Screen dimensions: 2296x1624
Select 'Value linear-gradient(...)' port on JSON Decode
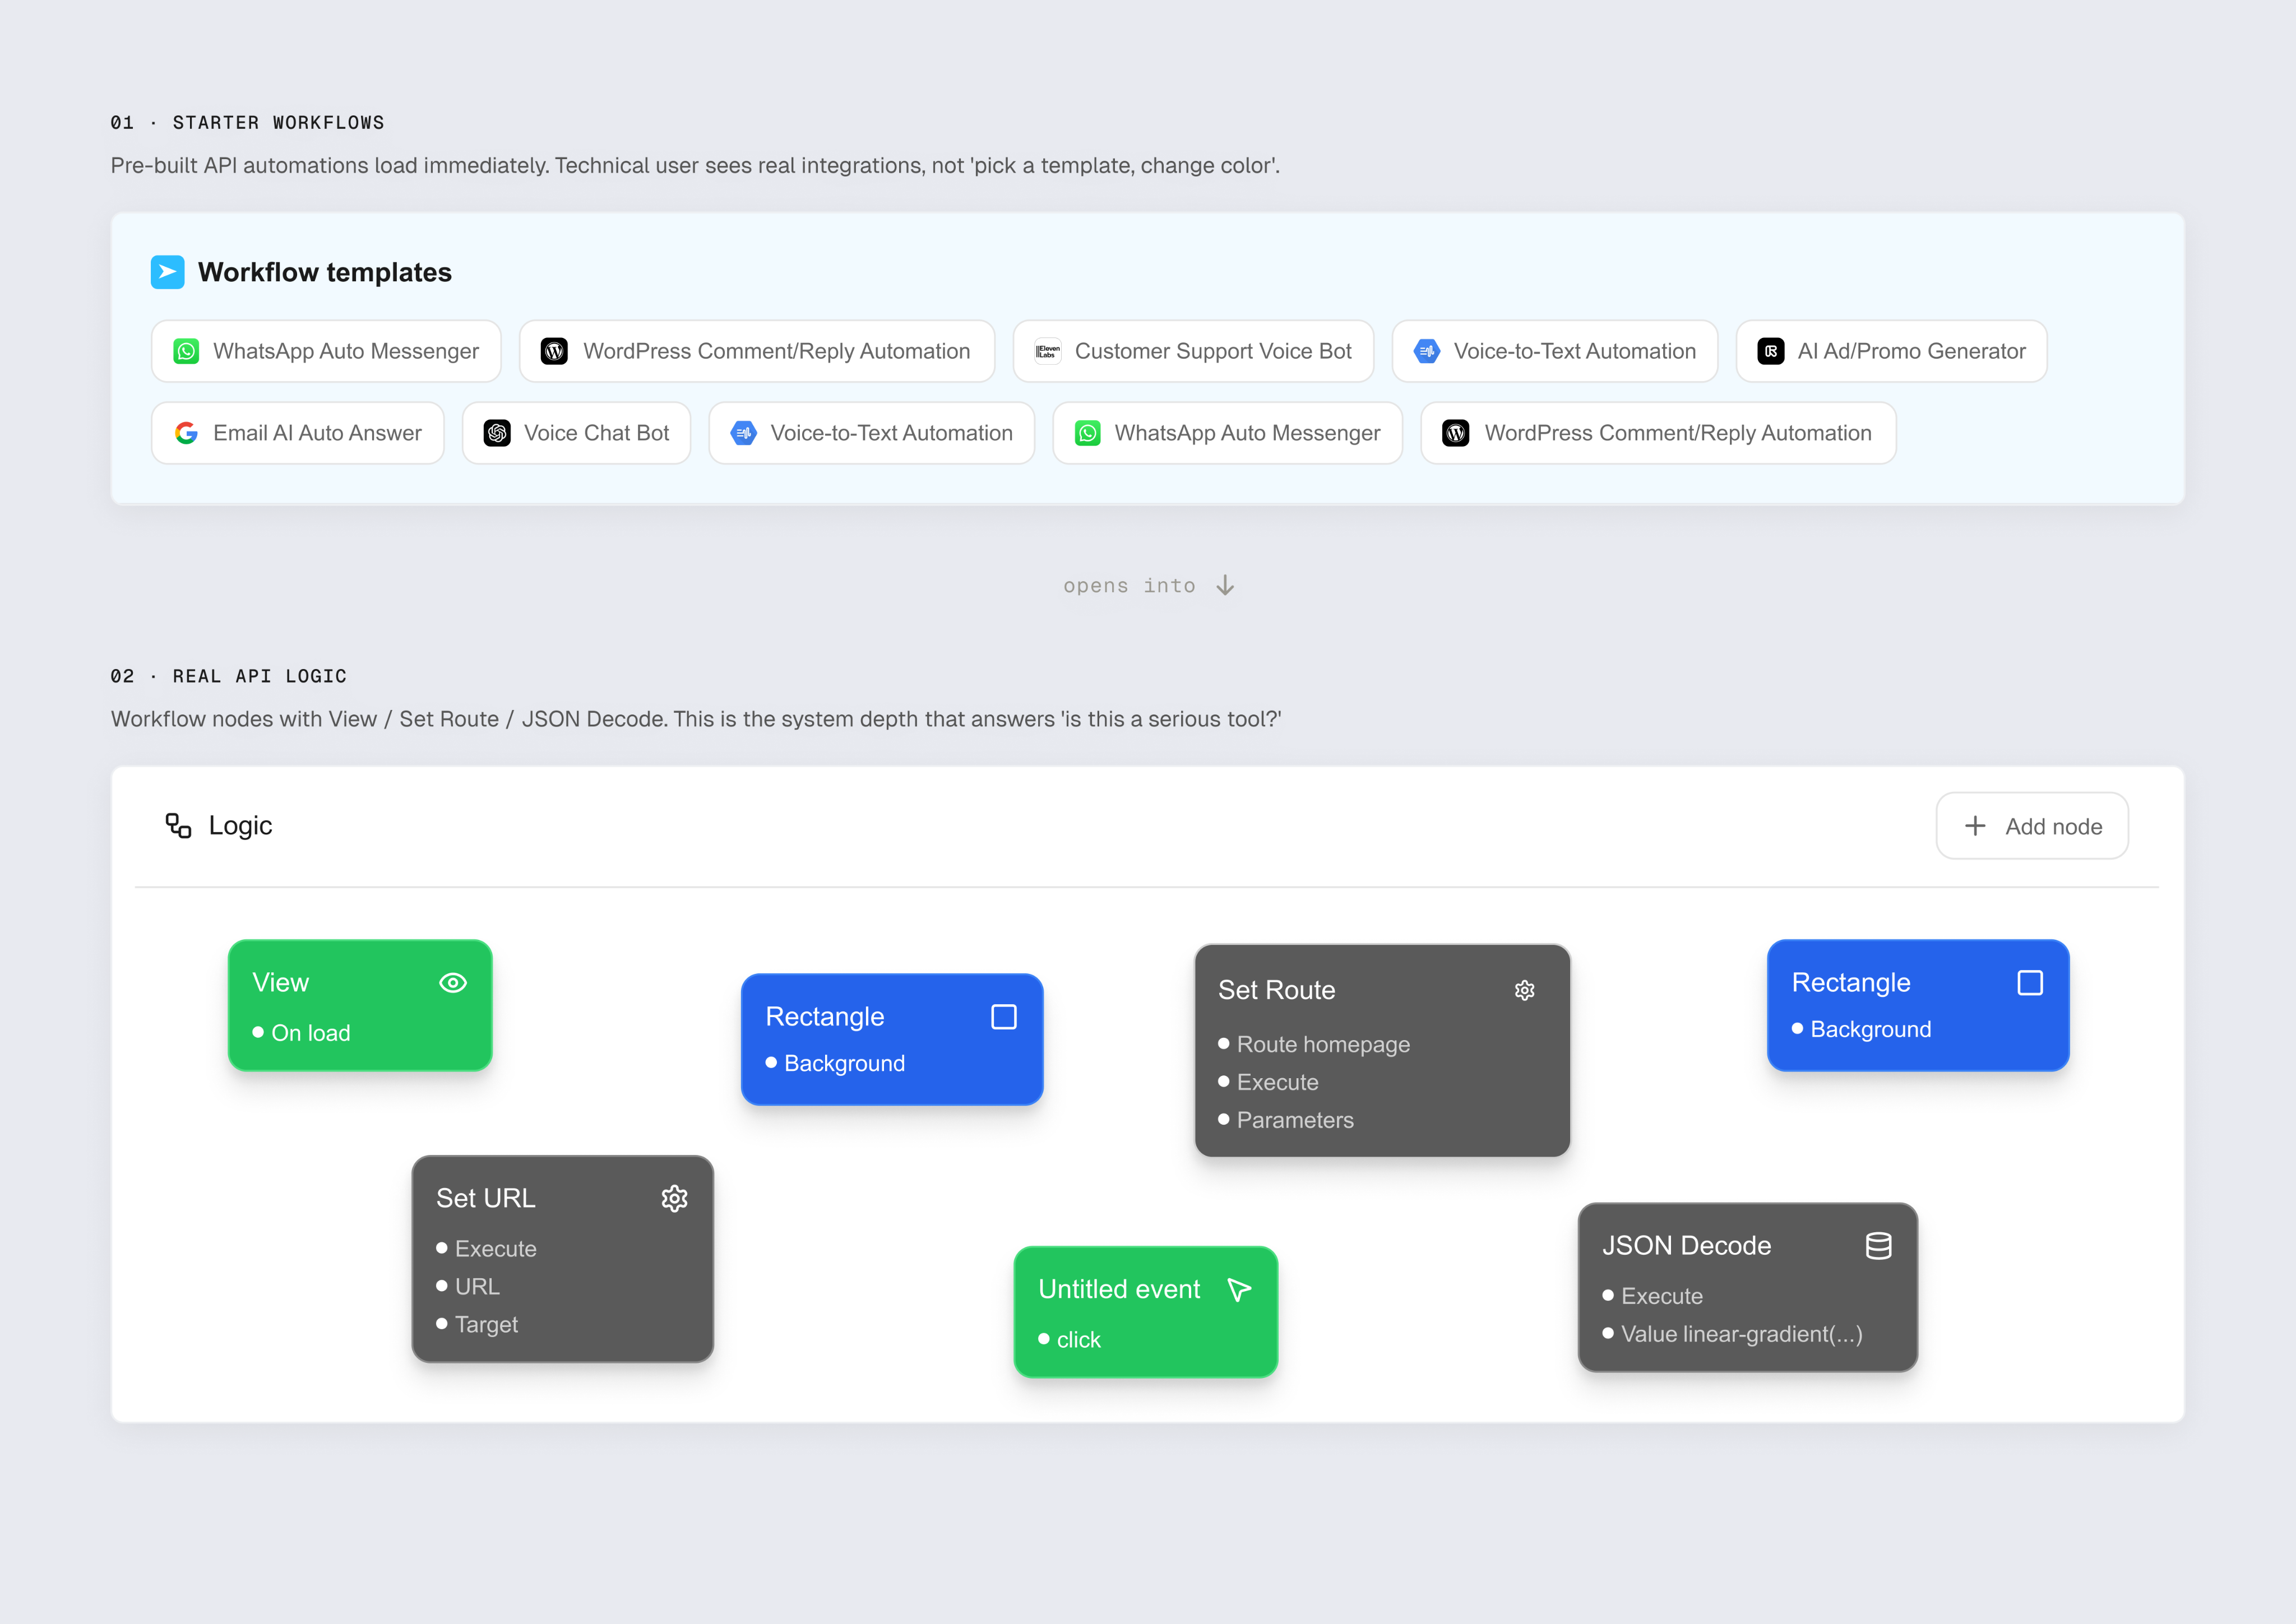(1732, 1334)
